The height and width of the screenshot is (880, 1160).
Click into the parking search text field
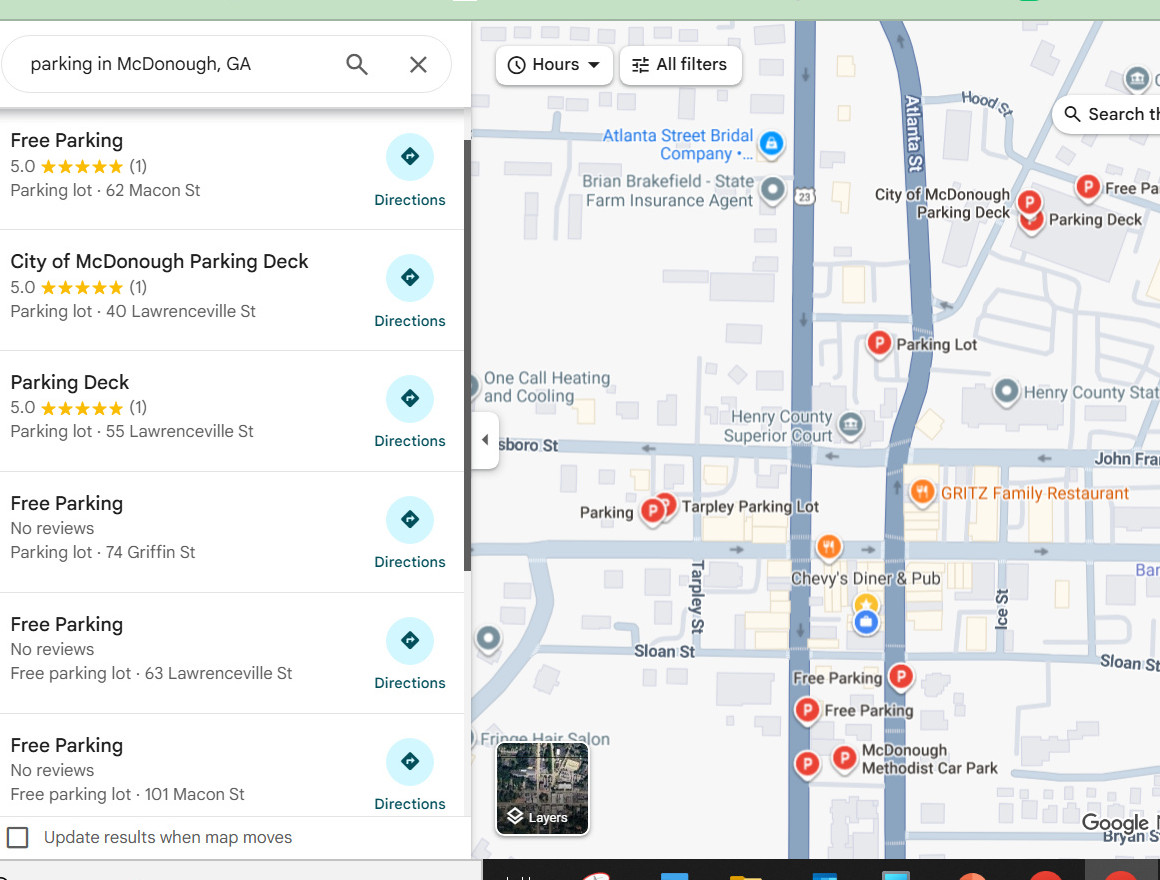coord(180,65)
